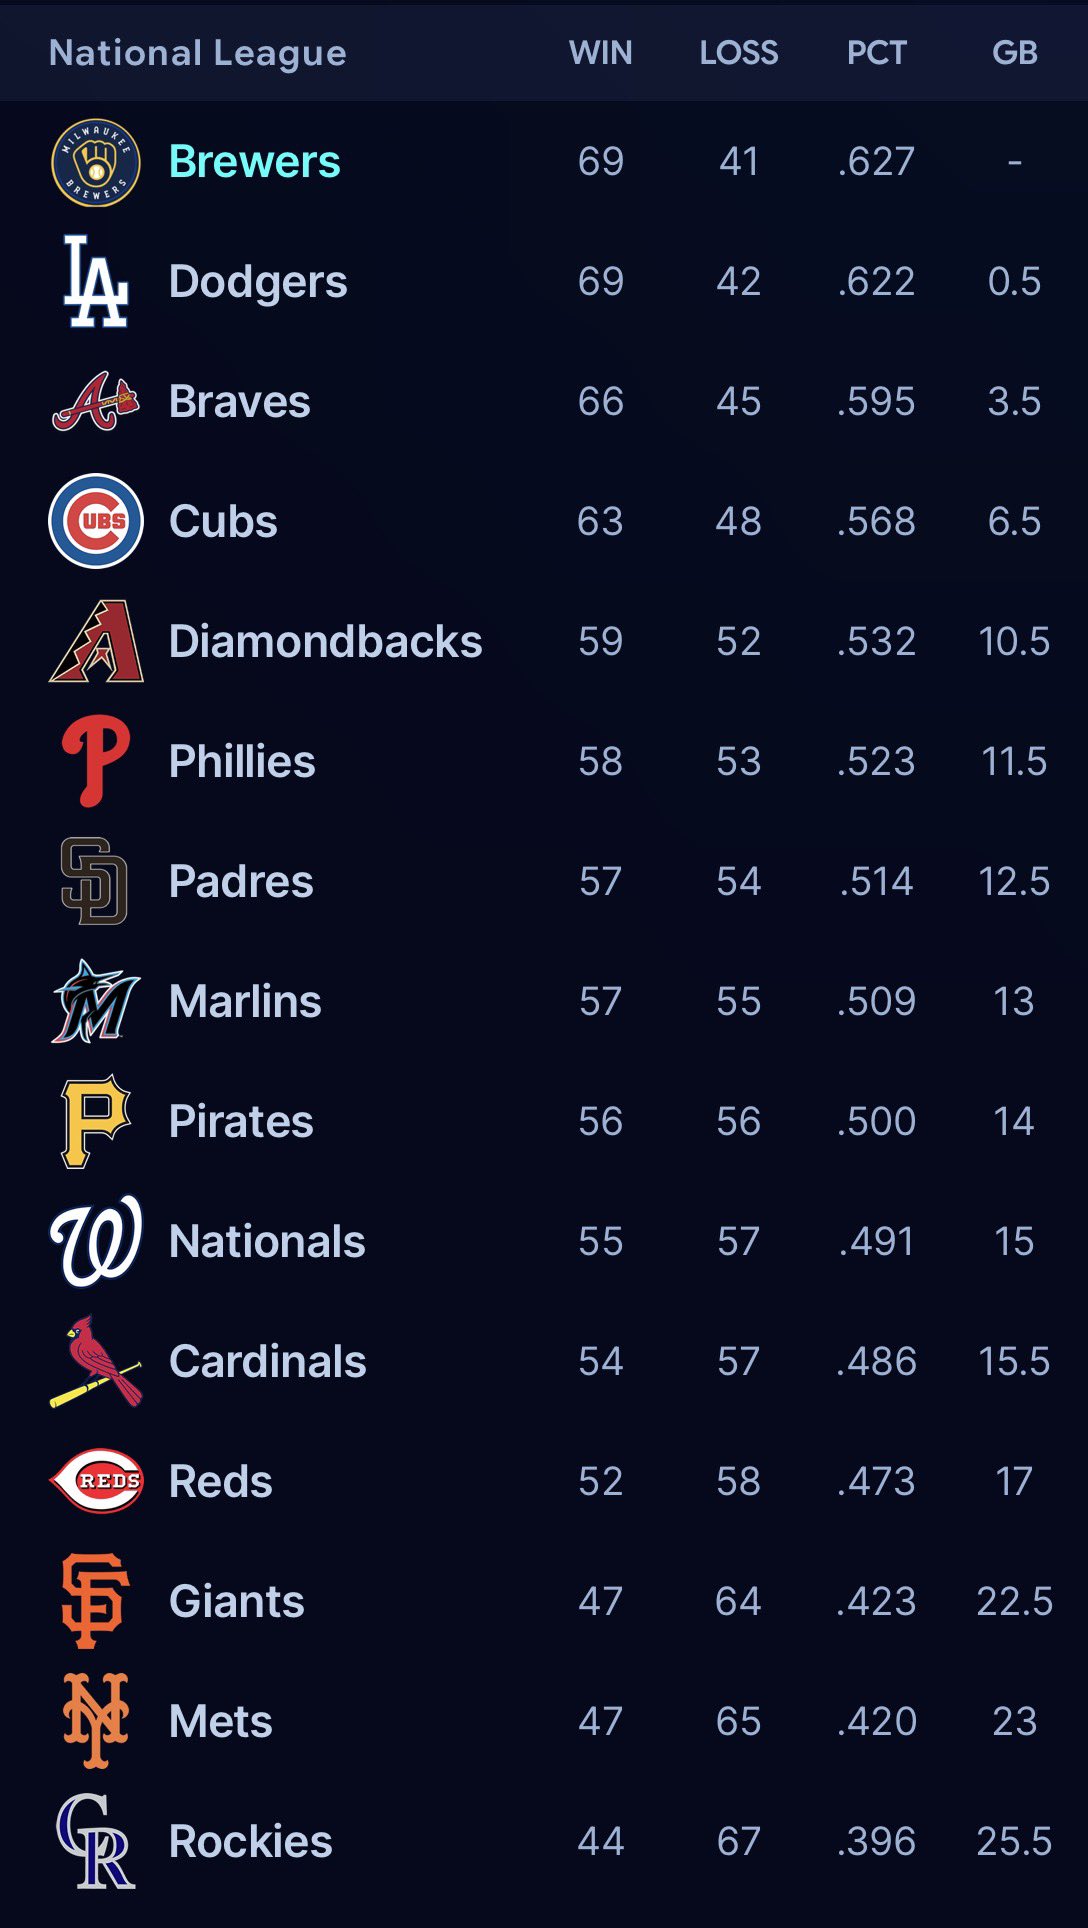Sort standings by WIN column header

coord(601,53)
